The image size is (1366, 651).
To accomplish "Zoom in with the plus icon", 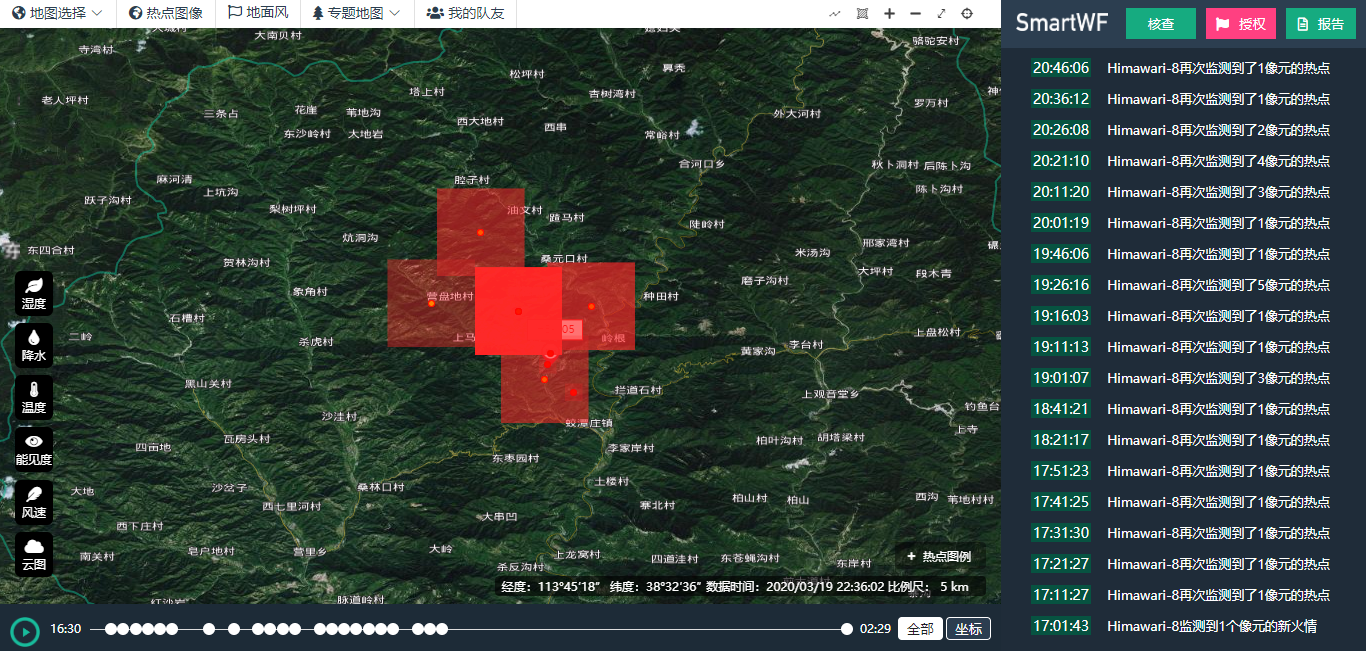I will click(x=889, y=13).
